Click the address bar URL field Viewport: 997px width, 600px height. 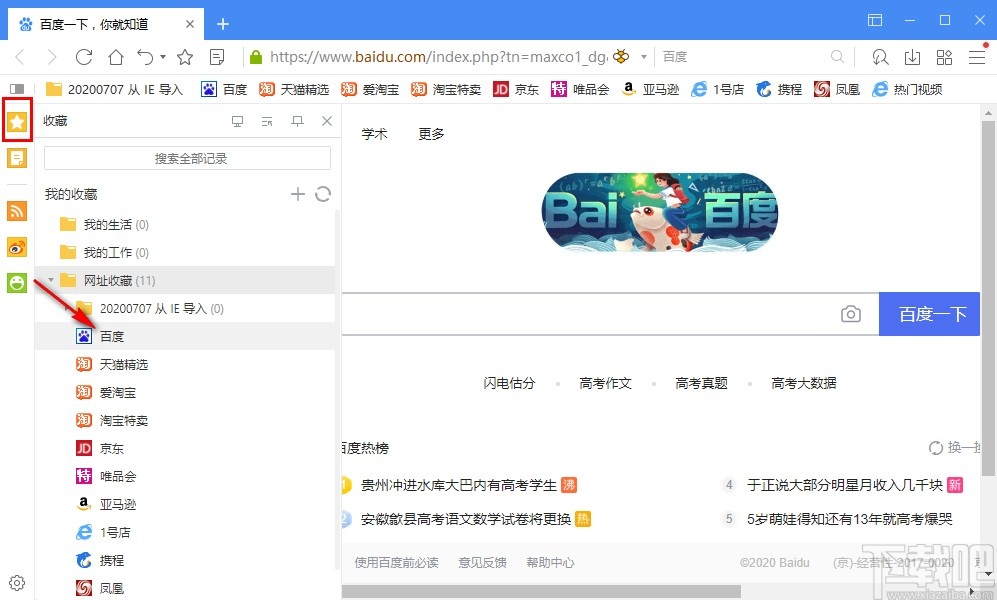(x=439, y=57)
